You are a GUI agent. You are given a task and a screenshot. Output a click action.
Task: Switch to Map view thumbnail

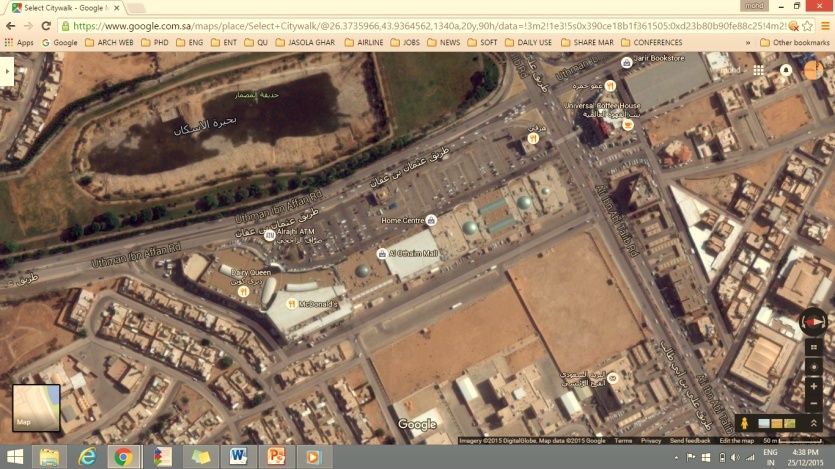36,408
